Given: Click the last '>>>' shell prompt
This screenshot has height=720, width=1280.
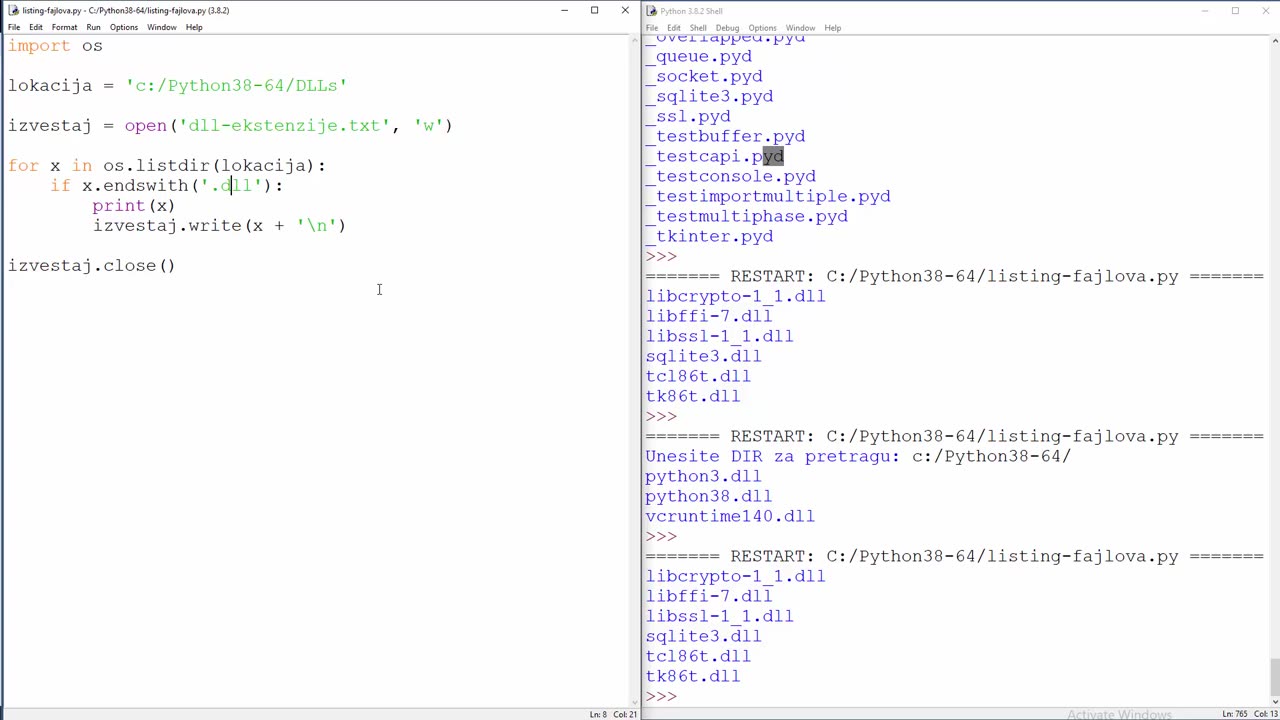Looking at the screenshot, I should pos(661,697).
